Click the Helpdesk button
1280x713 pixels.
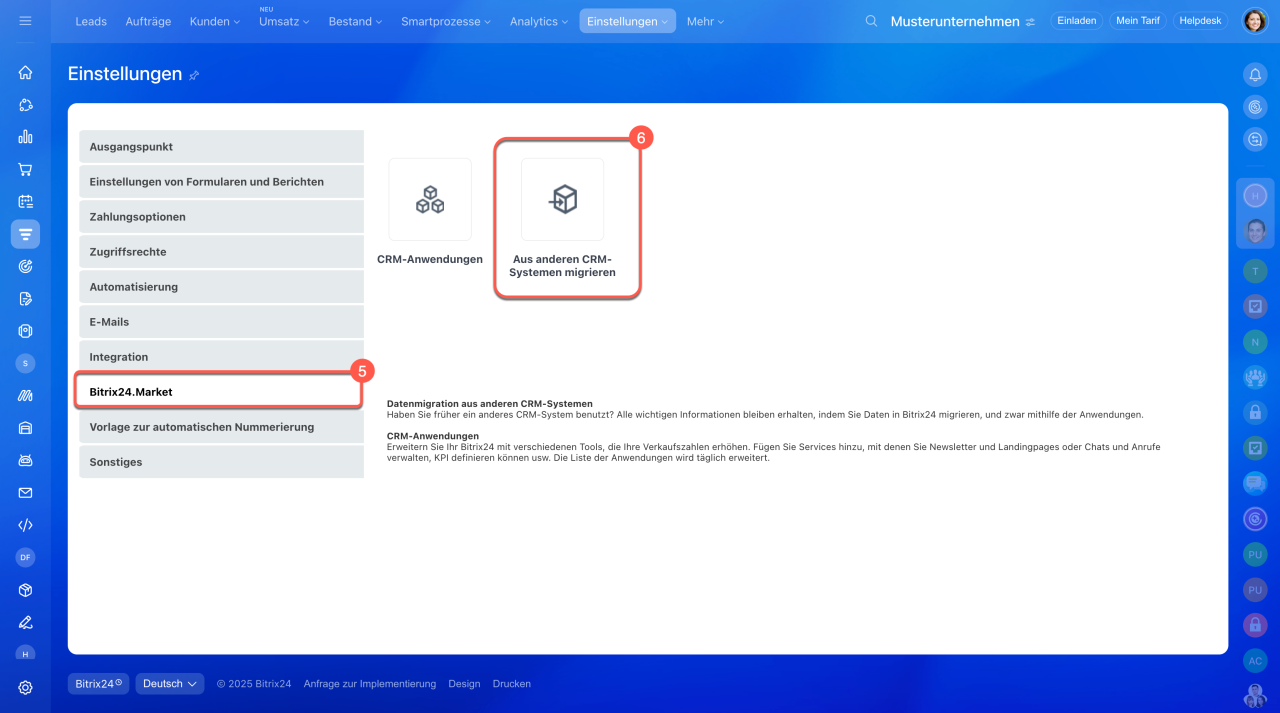[1201, 21]
